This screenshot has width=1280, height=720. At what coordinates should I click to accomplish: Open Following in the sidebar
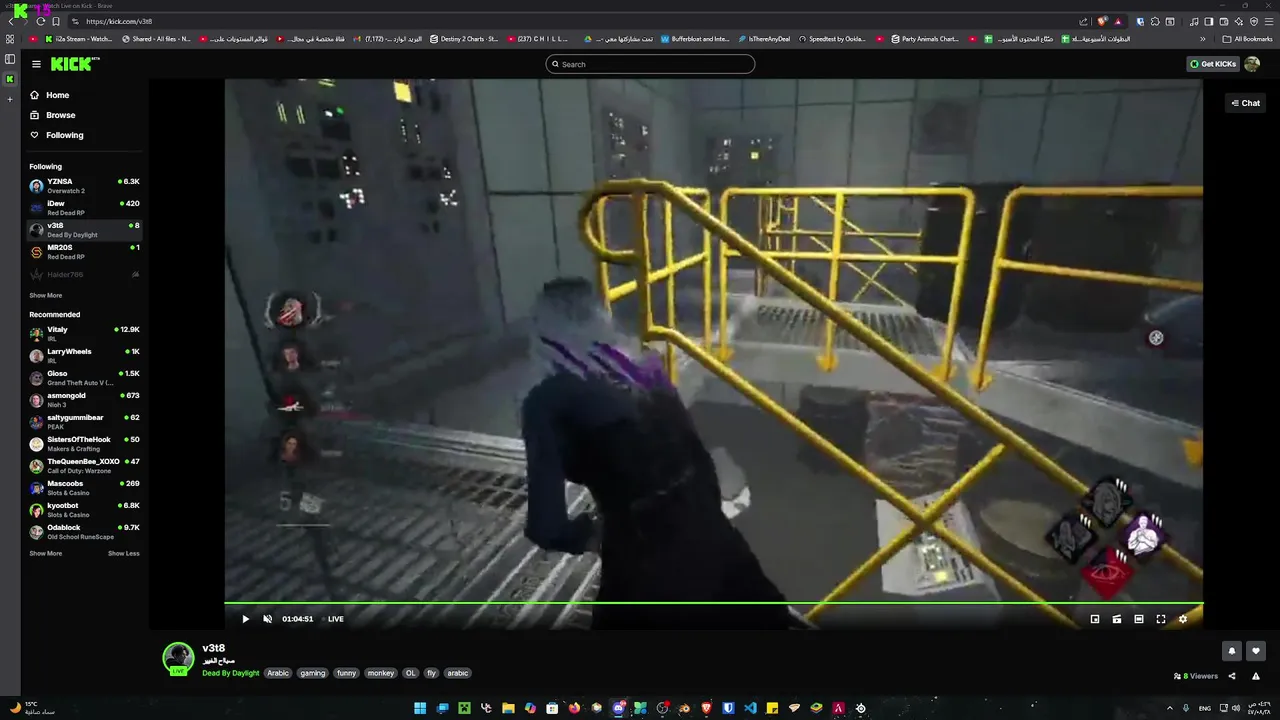point(64,135)
